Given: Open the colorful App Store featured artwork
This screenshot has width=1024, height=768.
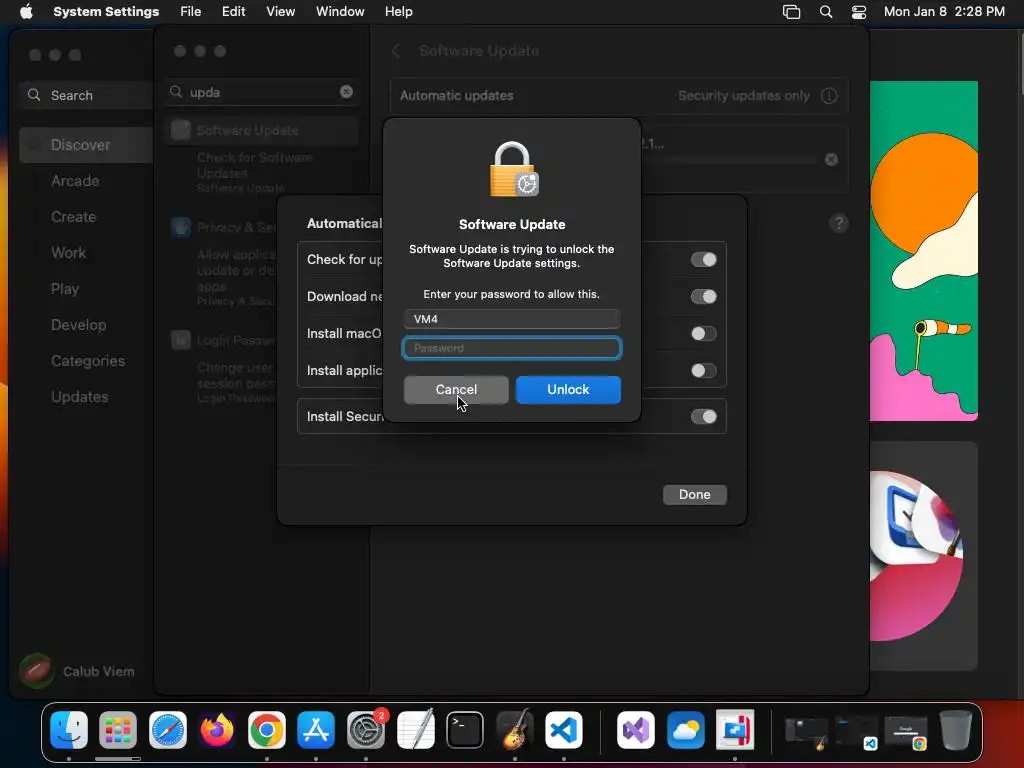Looking at the screenshot, I should point(923,251).
